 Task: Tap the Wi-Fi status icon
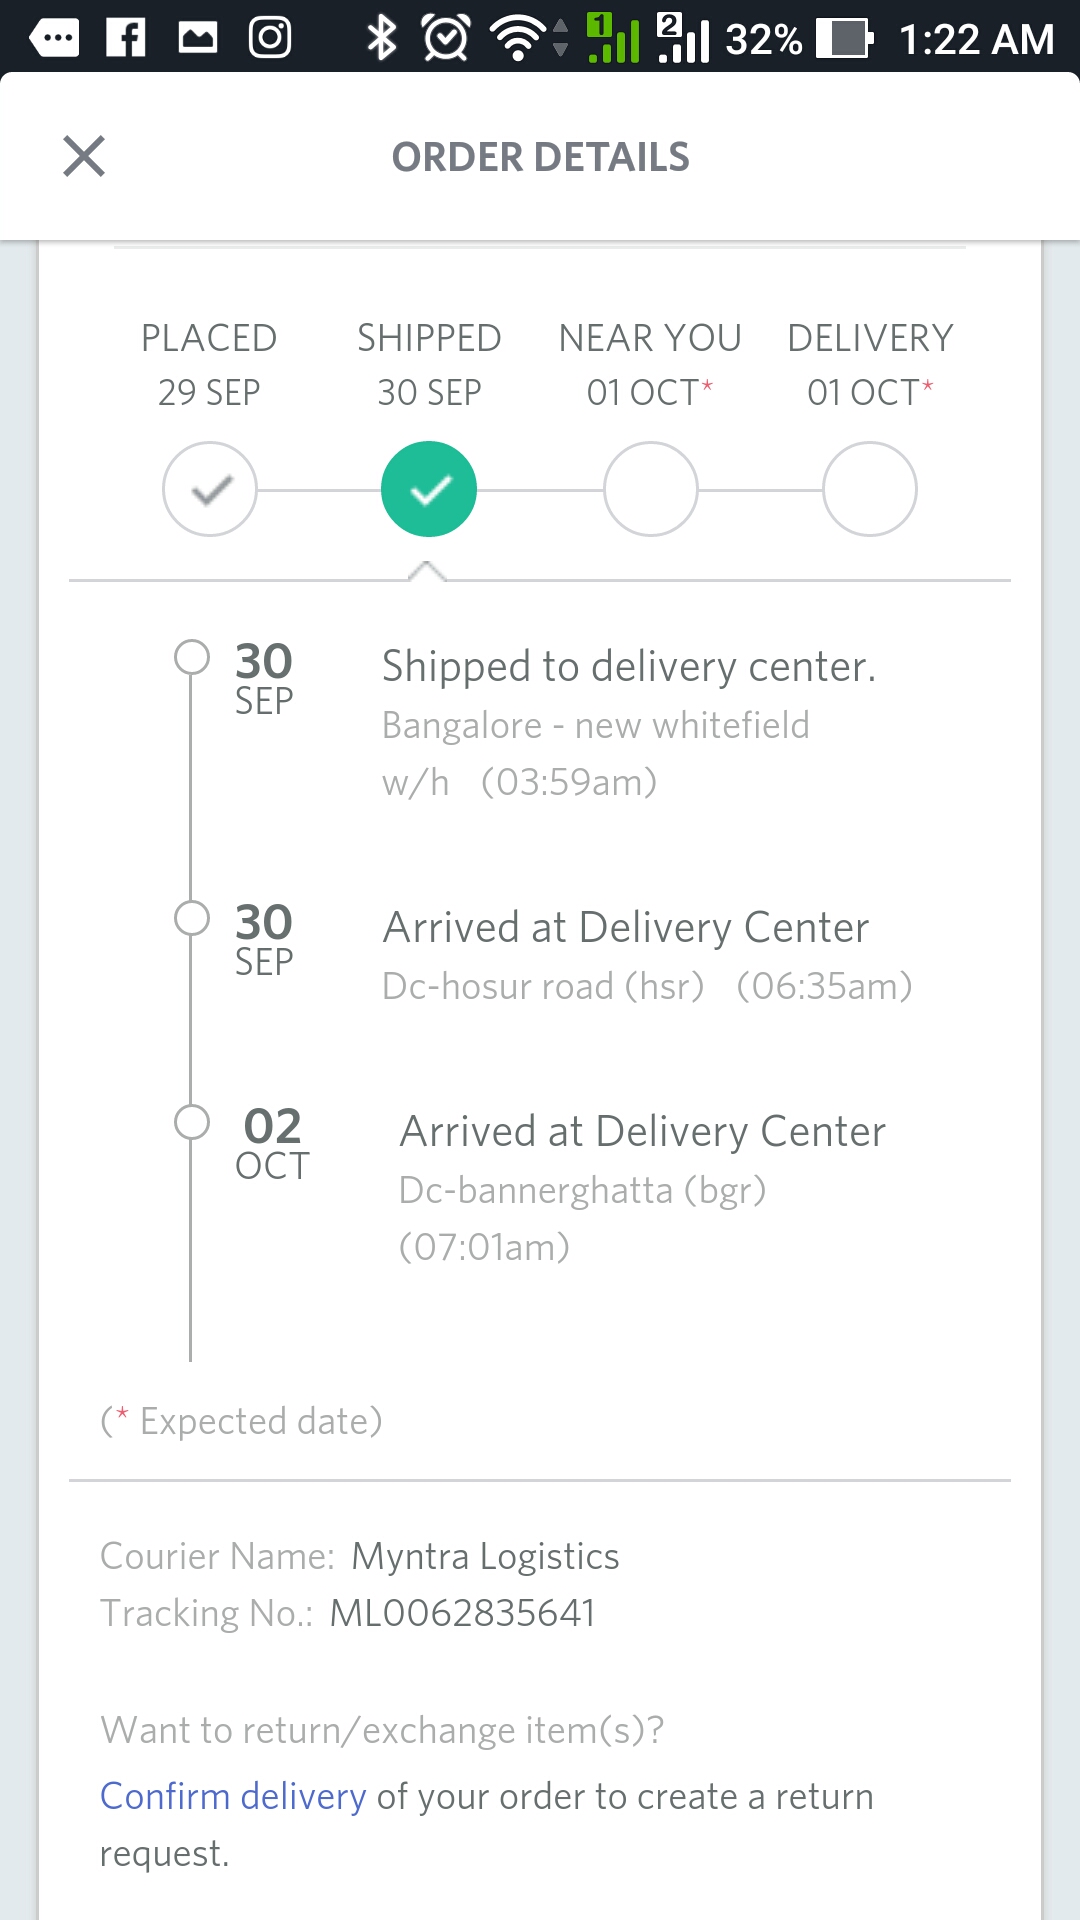(518, 38)
